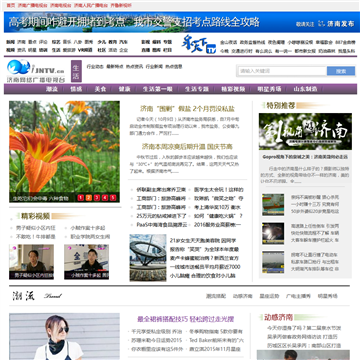Viewport: 360px width, 360px height.
Task: Select slide number 3 on the flower slideshow
Action: coord(97,198)
